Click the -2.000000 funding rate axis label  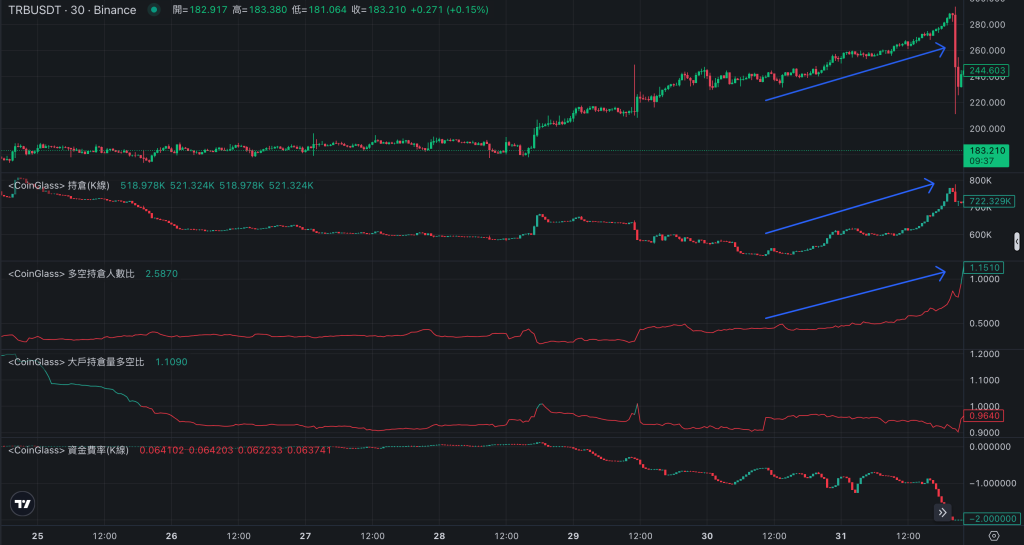point(988,519)
